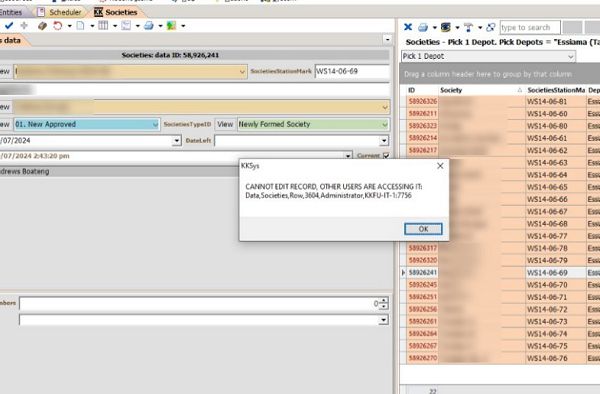600x394 pixels.
Task: Expand the 01. New Approved status dropdown
Action: tap(155, 124)
